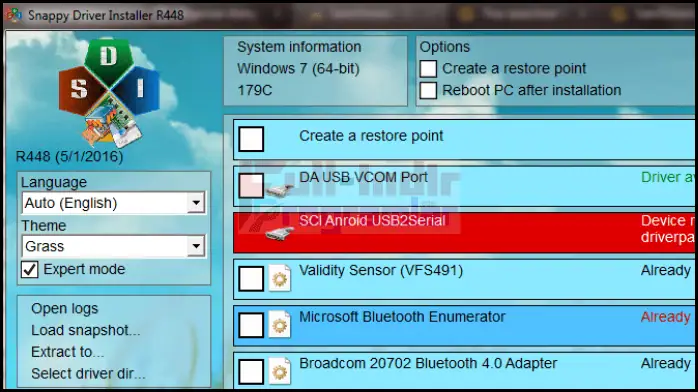Select the DA USB VCOM Port row text
The width and height of the screenshot is (698, 392).
[x=363, y=178]
